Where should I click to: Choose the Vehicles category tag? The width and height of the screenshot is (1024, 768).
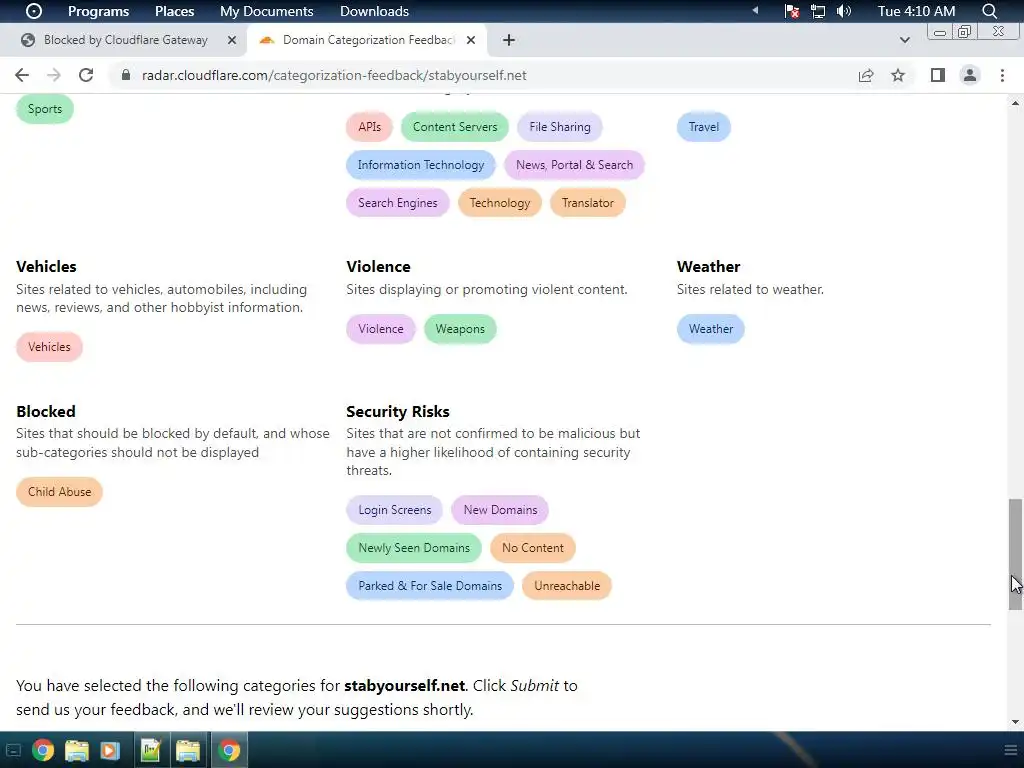point(50,347)
